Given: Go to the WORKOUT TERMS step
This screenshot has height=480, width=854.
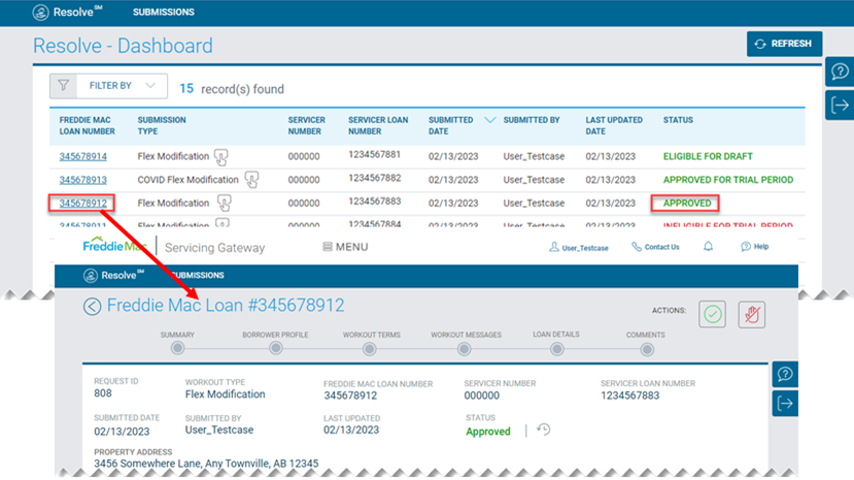Looking at the screenshot, I should [x=369, y=349].
